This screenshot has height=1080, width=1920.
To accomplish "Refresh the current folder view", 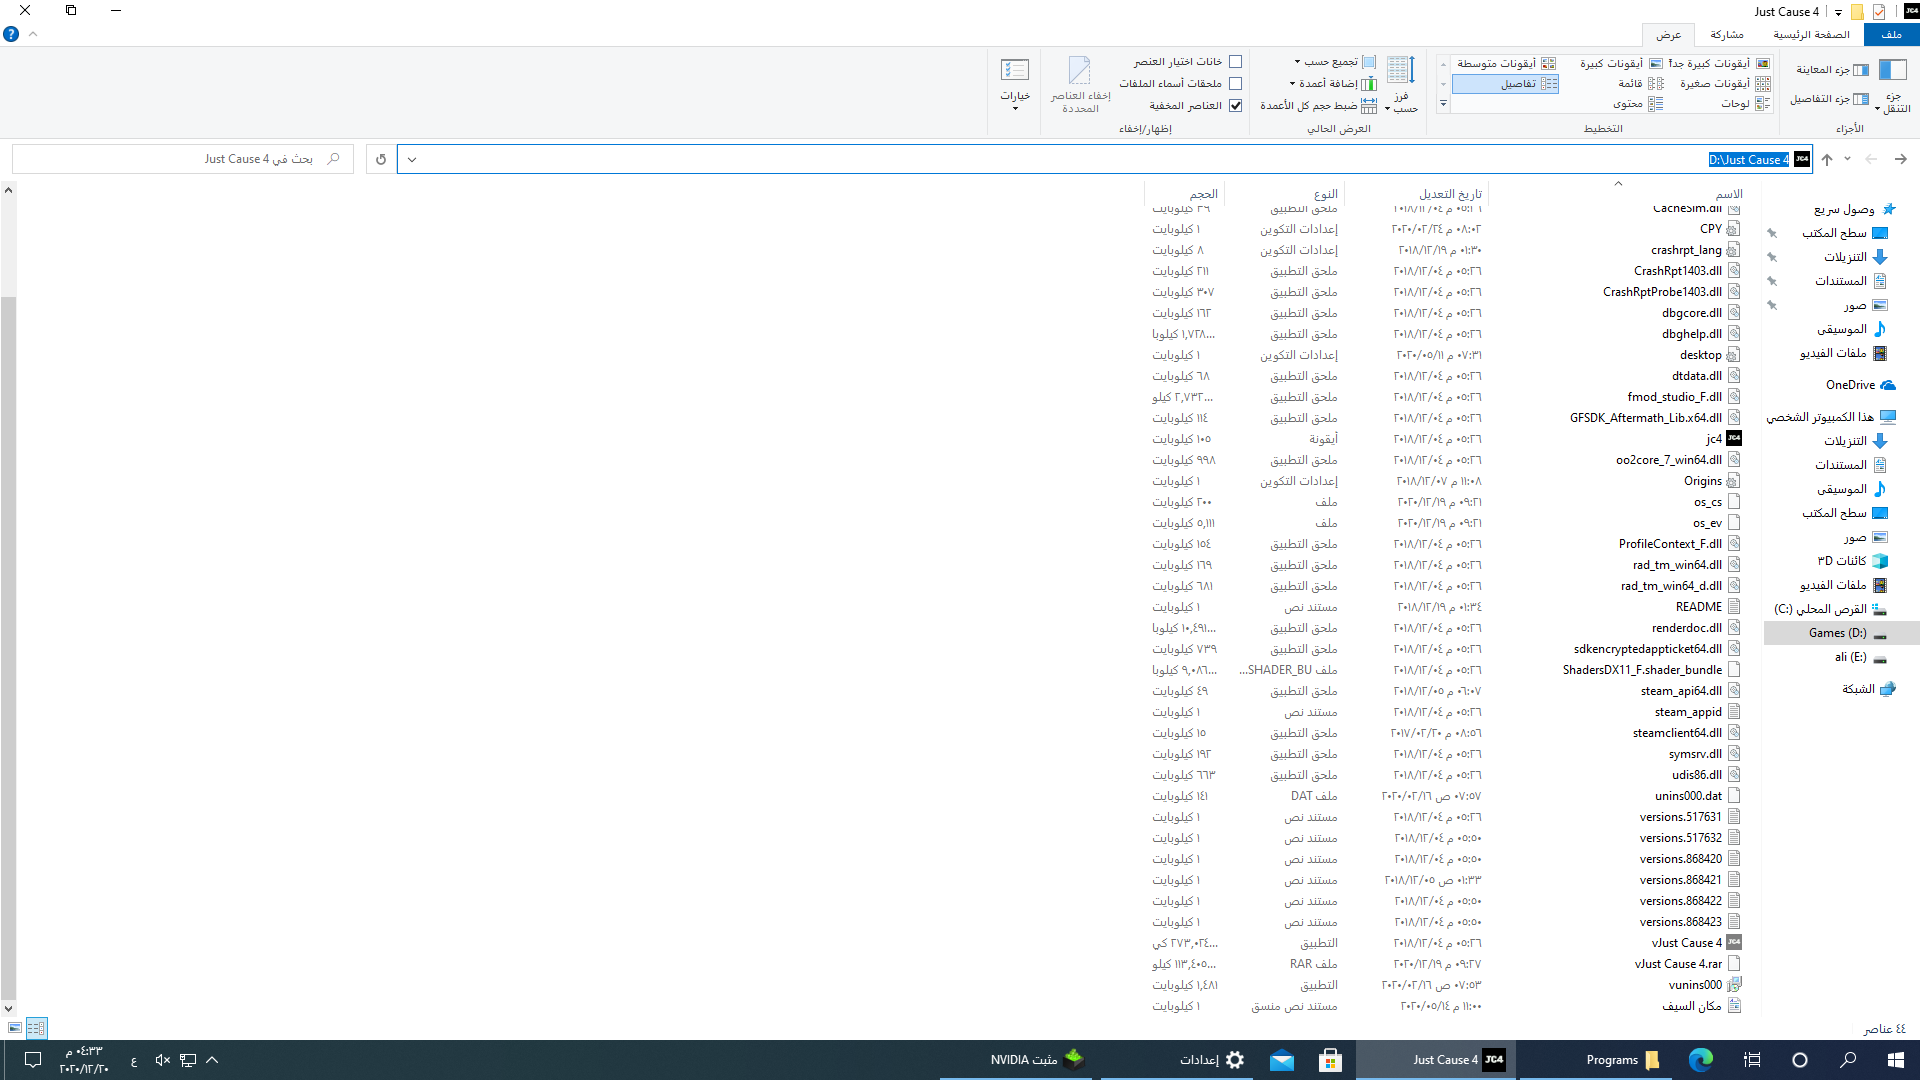I will (x=381, y=159).
